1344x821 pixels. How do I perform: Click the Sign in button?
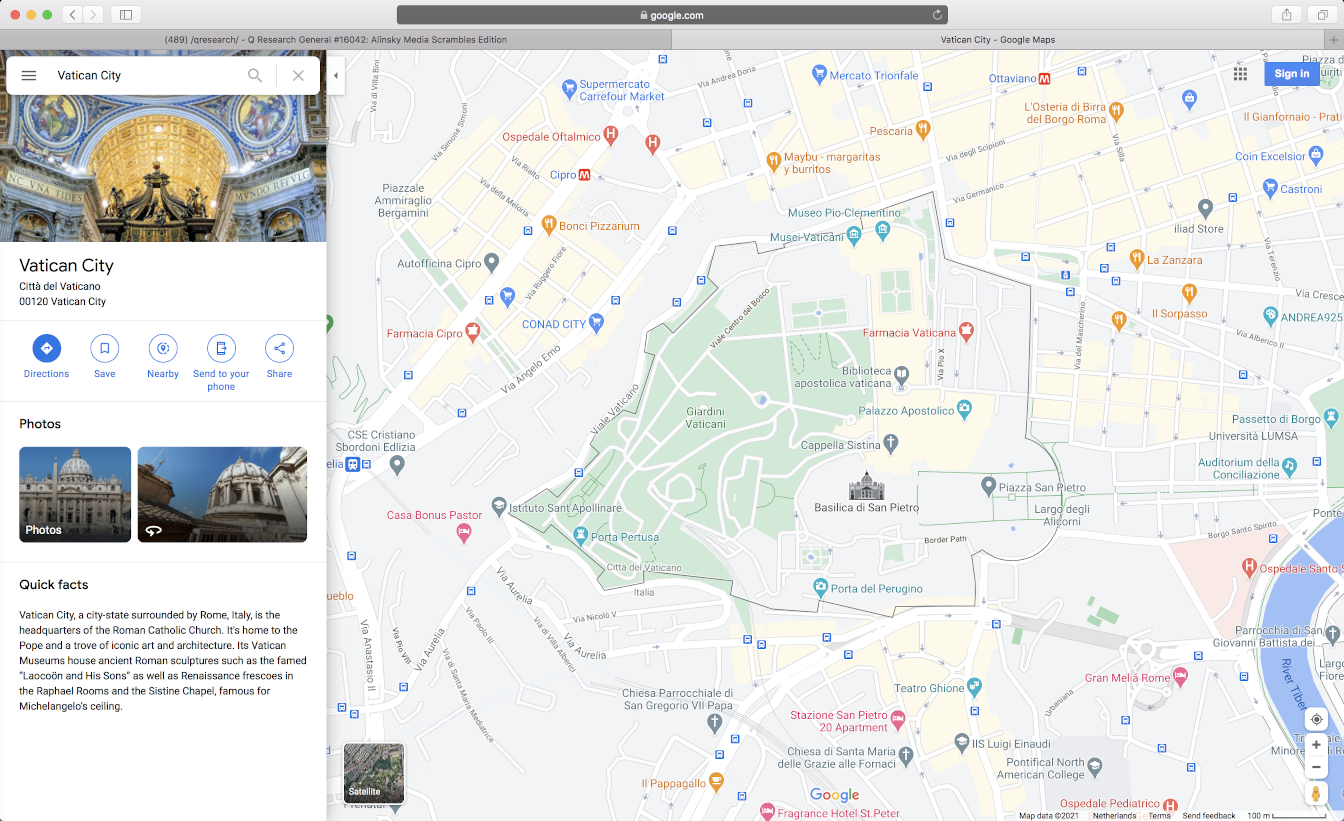tap(1292, 73)
